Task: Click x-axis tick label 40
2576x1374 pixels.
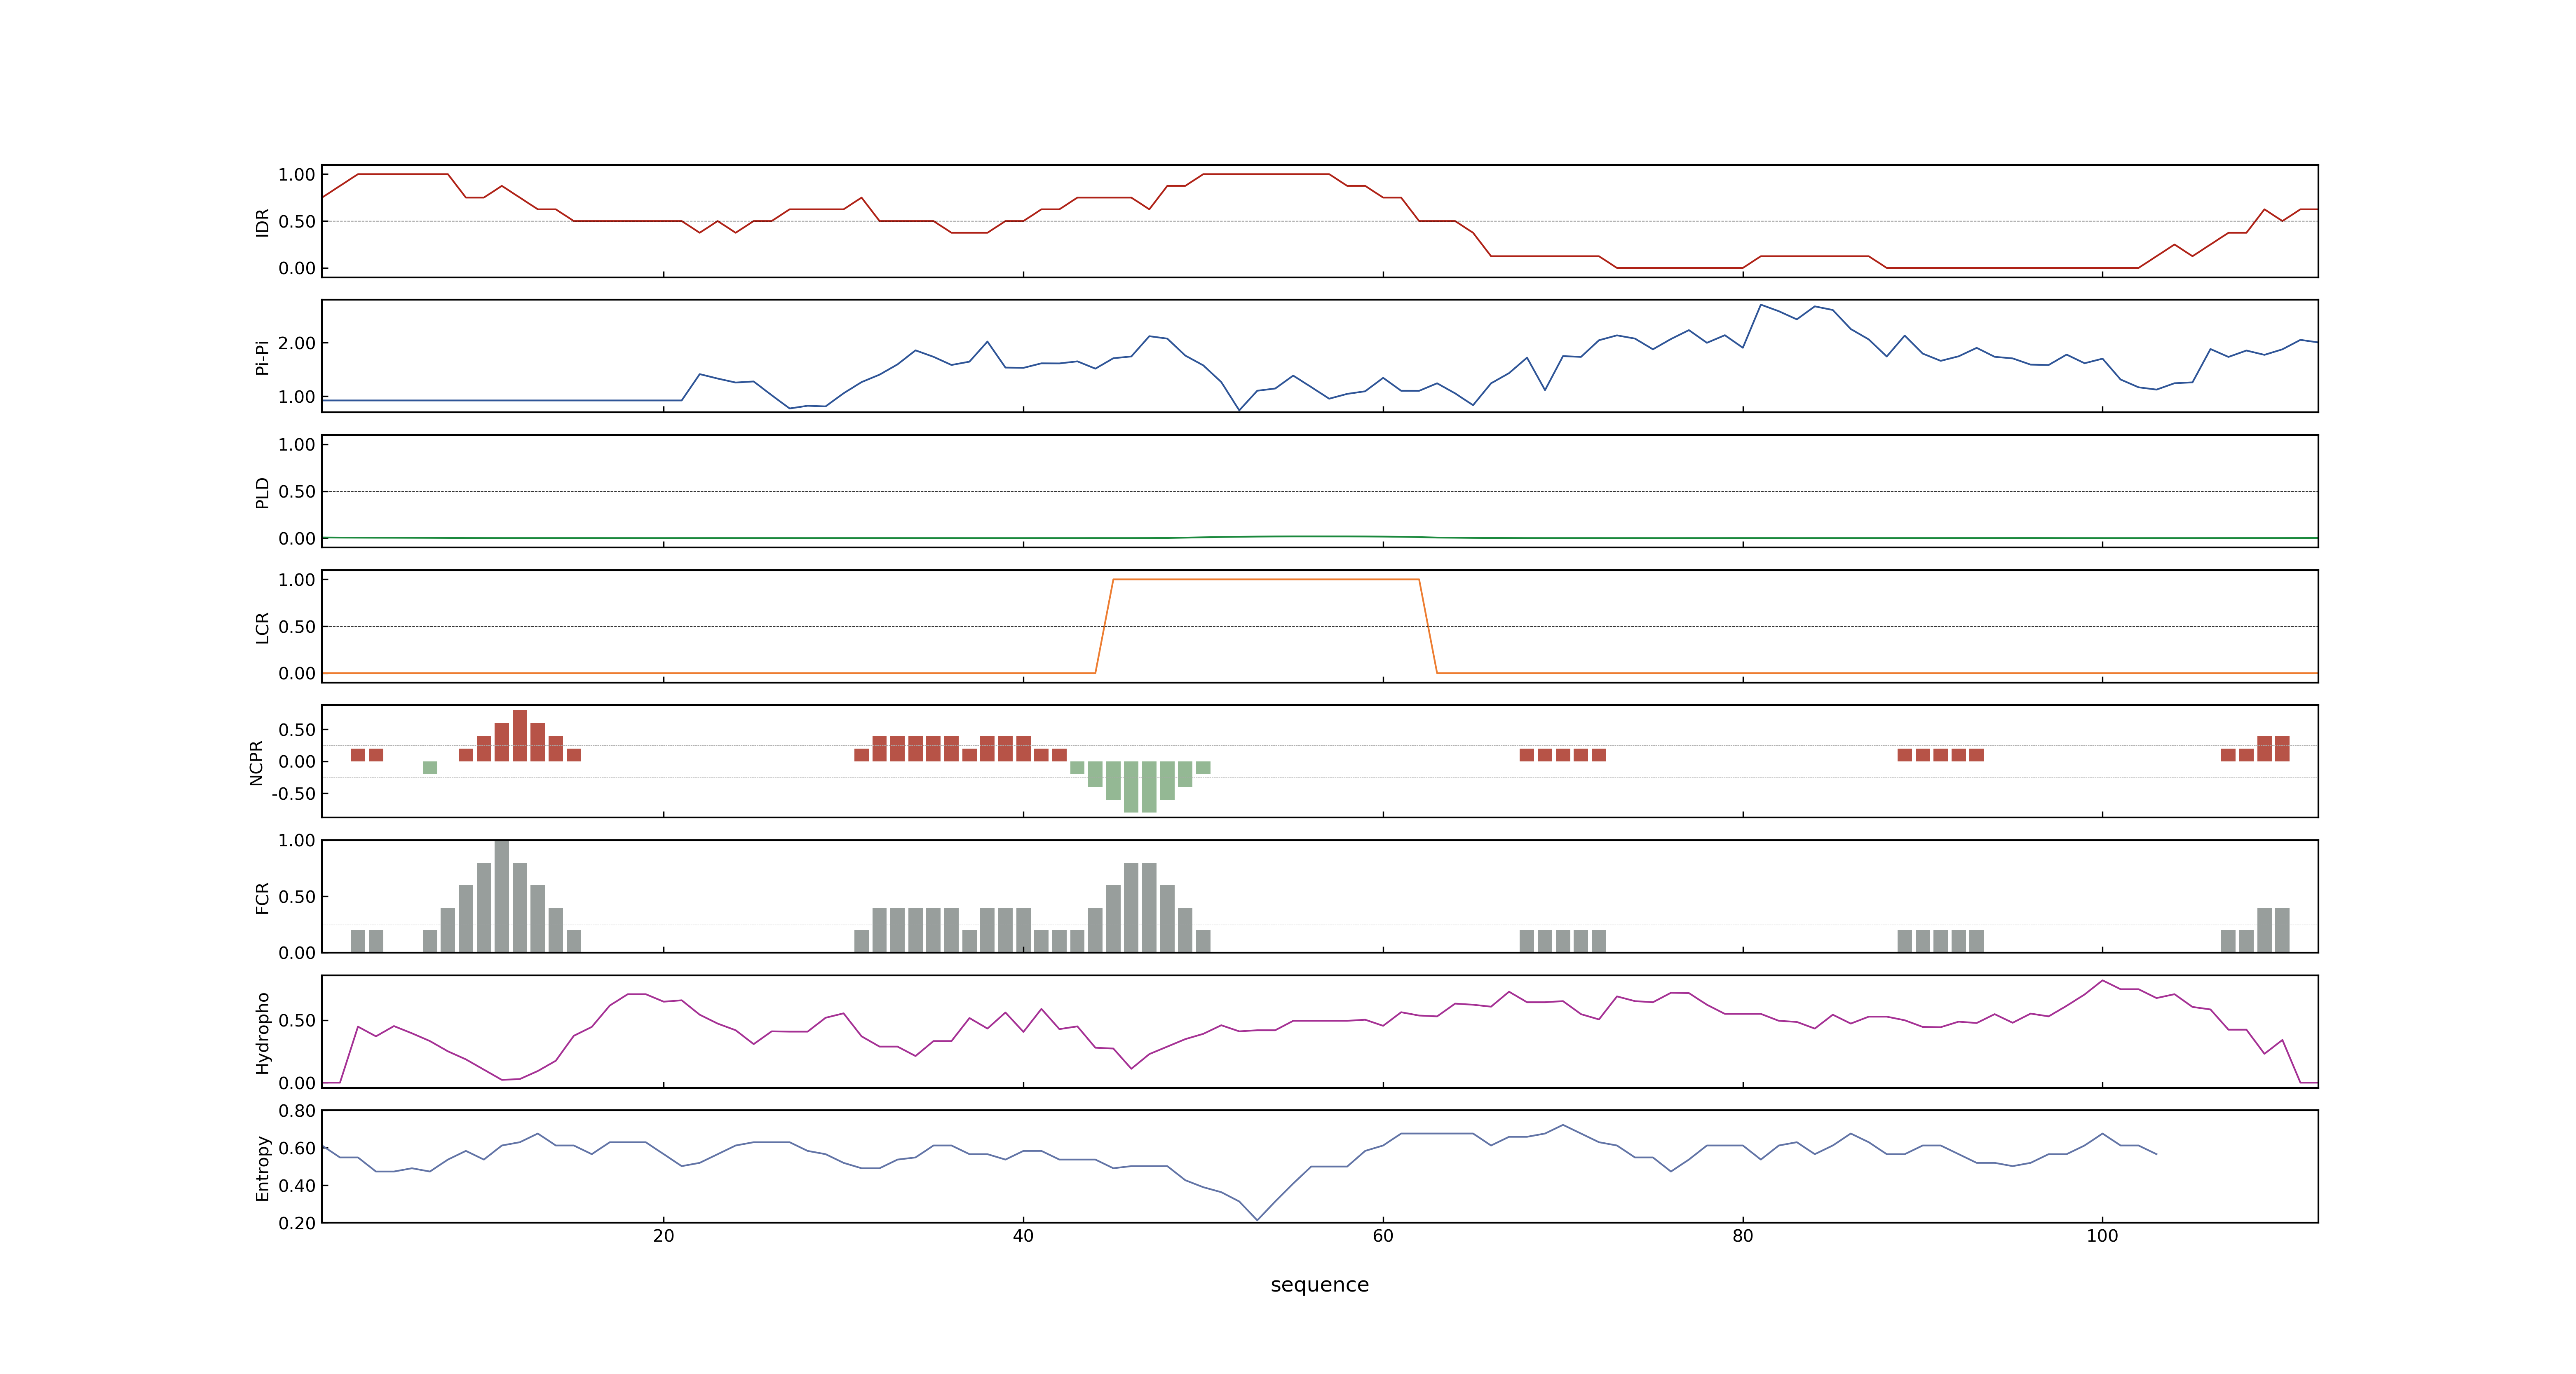Action: (1023, 1236)
